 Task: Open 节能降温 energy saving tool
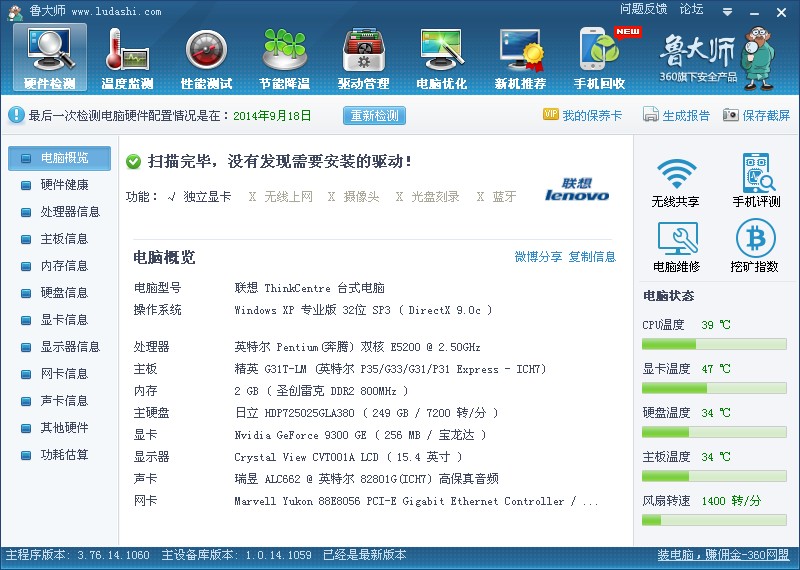285,59
